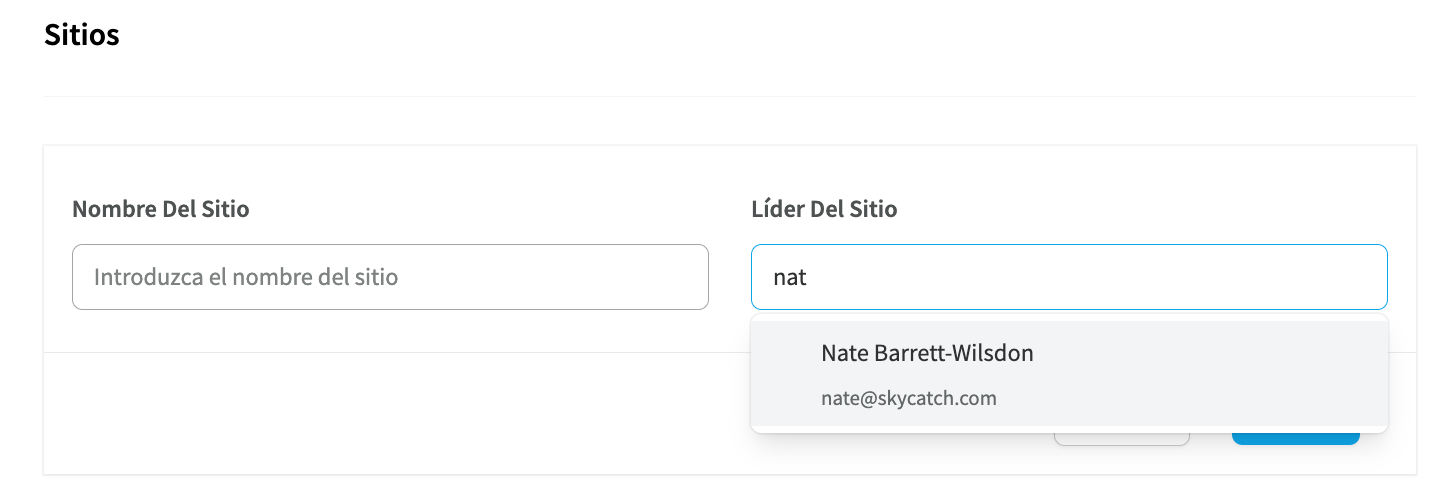1441x487 pixels.
Task: Click the divider line under Sitios heading
Action: tap(730, 96)
